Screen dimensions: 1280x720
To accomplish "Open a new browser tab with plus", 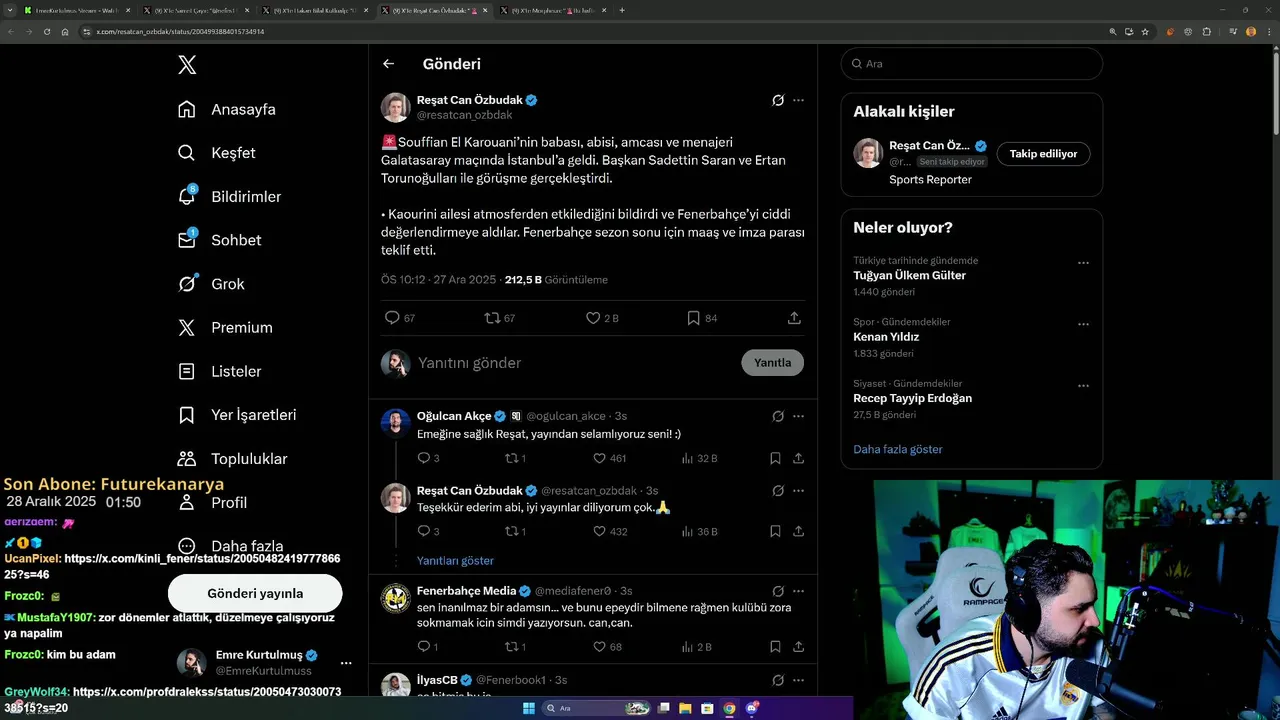I will 622,10.
